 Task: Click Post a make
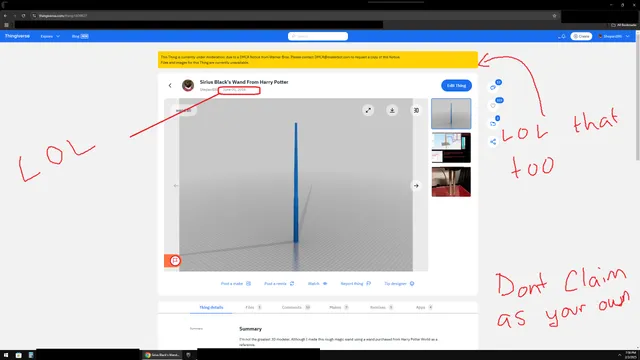click(x=236, y=283)
